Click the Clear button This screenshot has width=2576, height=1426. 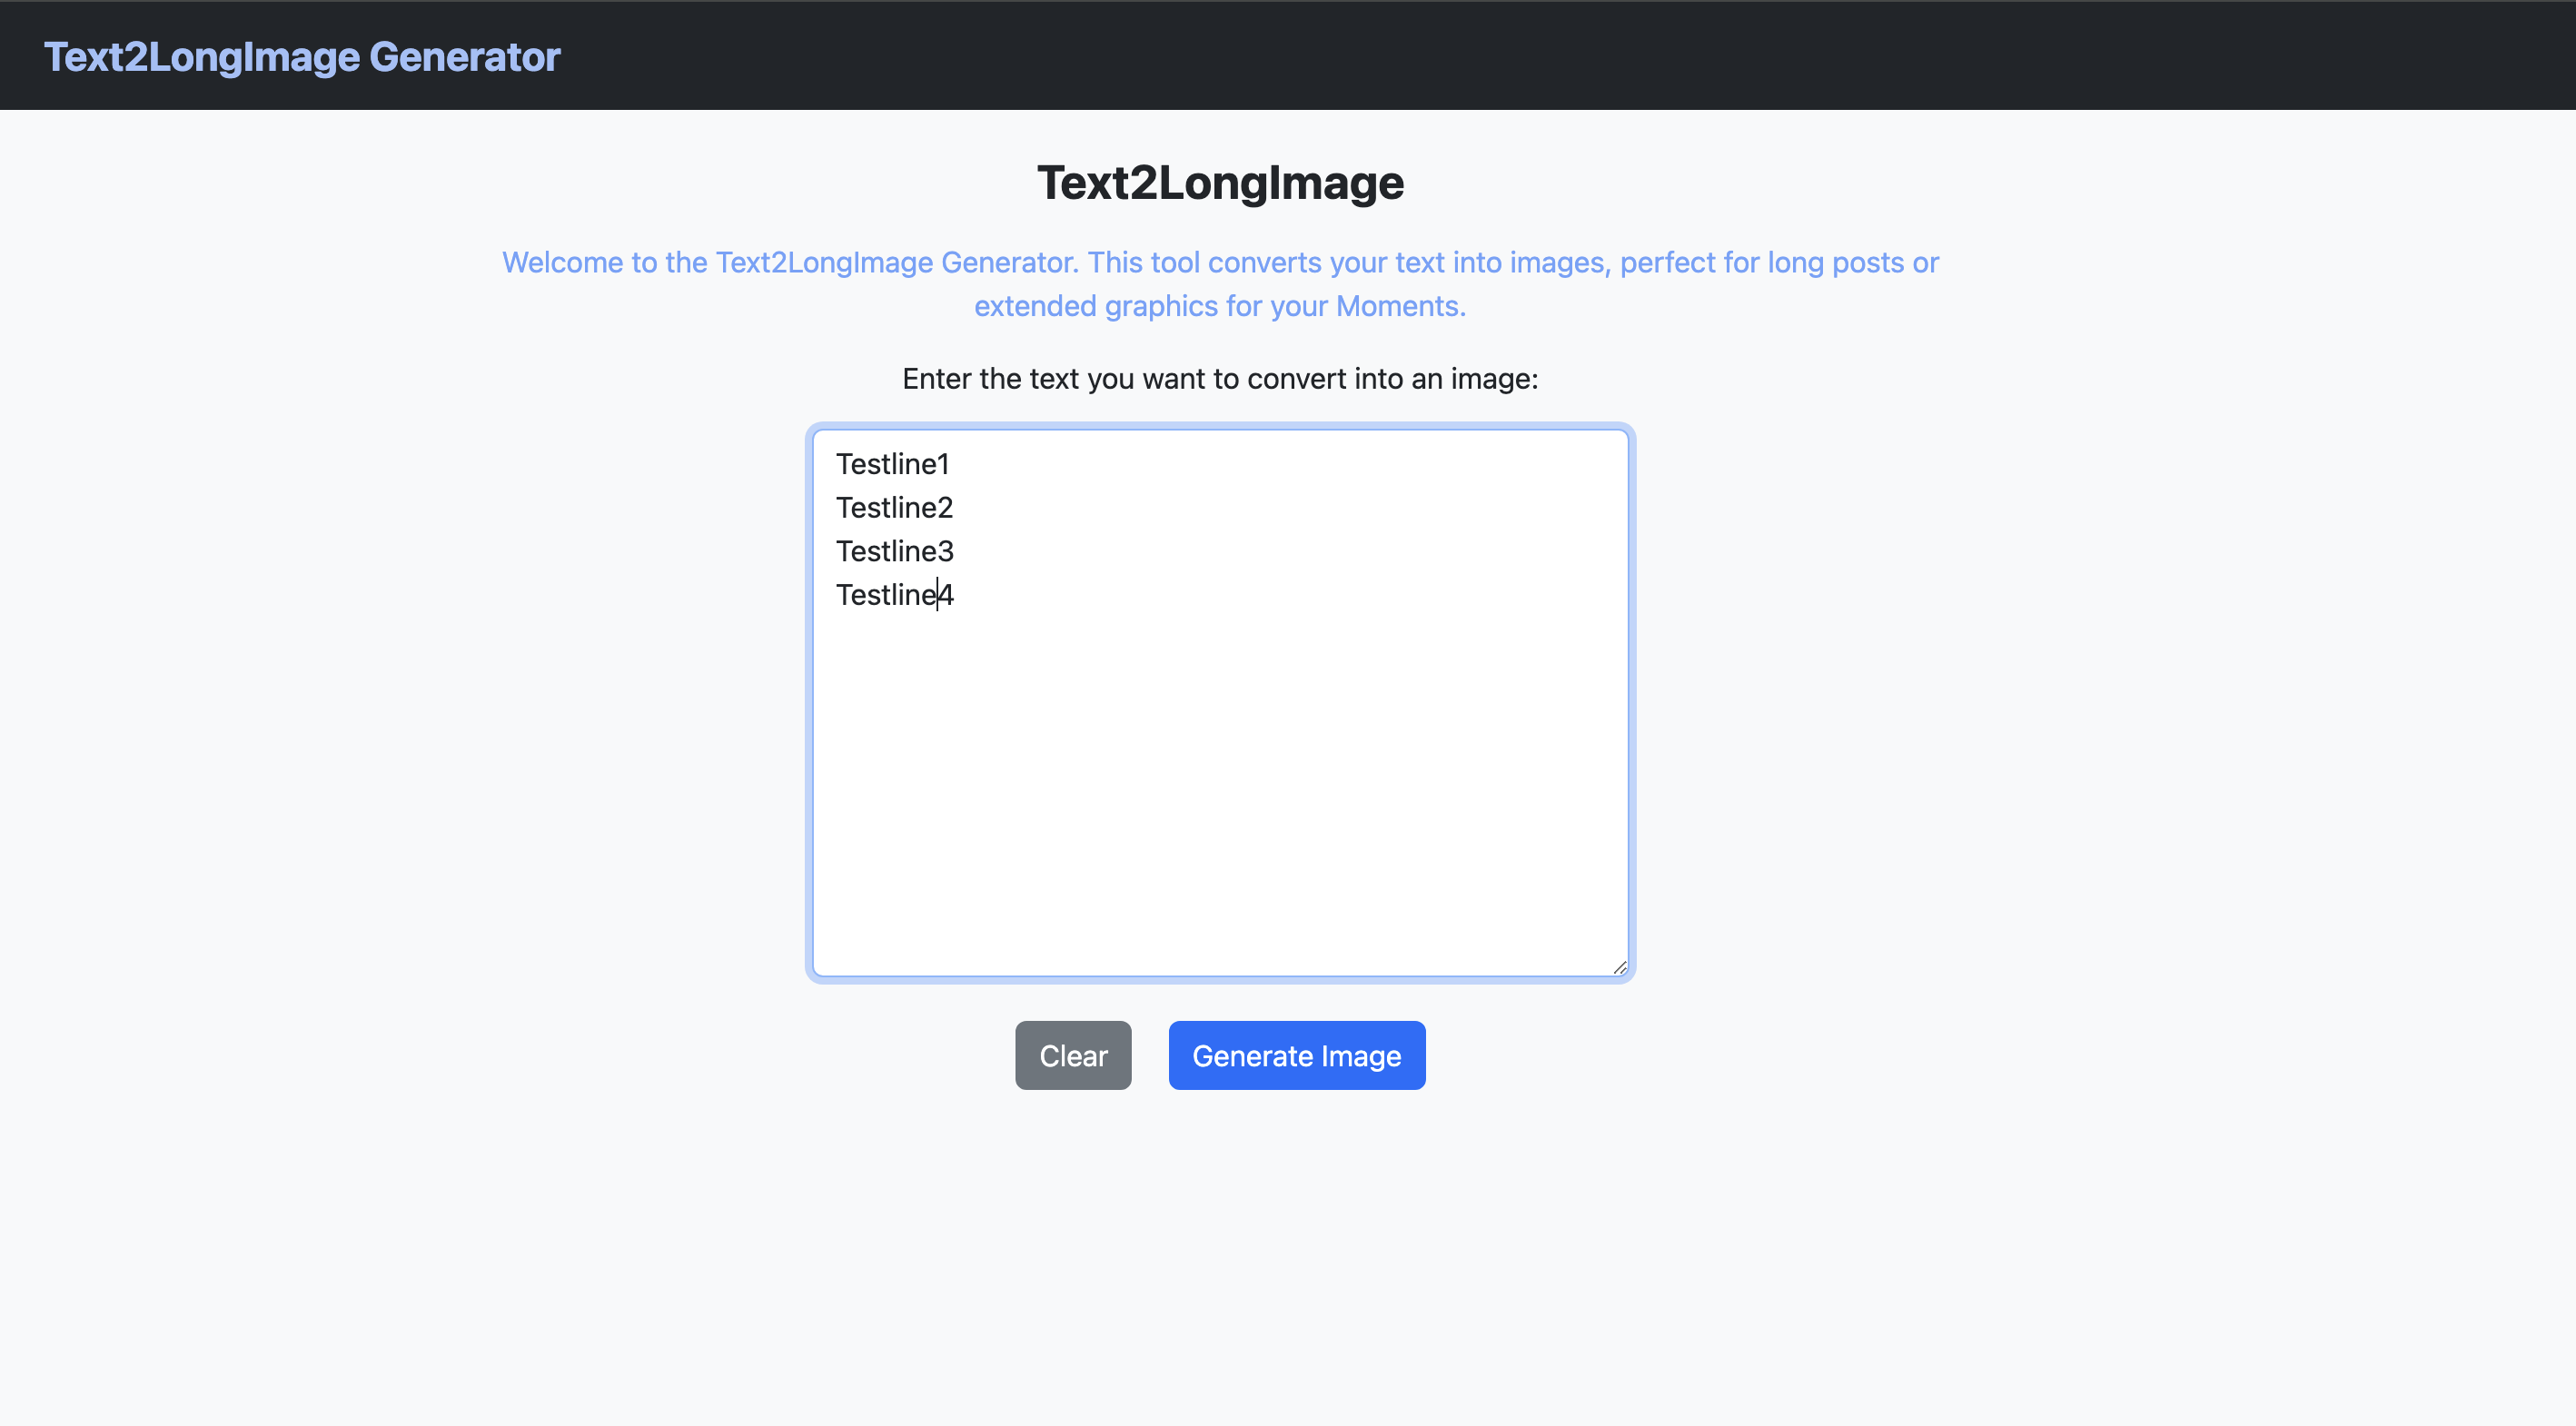[x=1073, y=1055]
